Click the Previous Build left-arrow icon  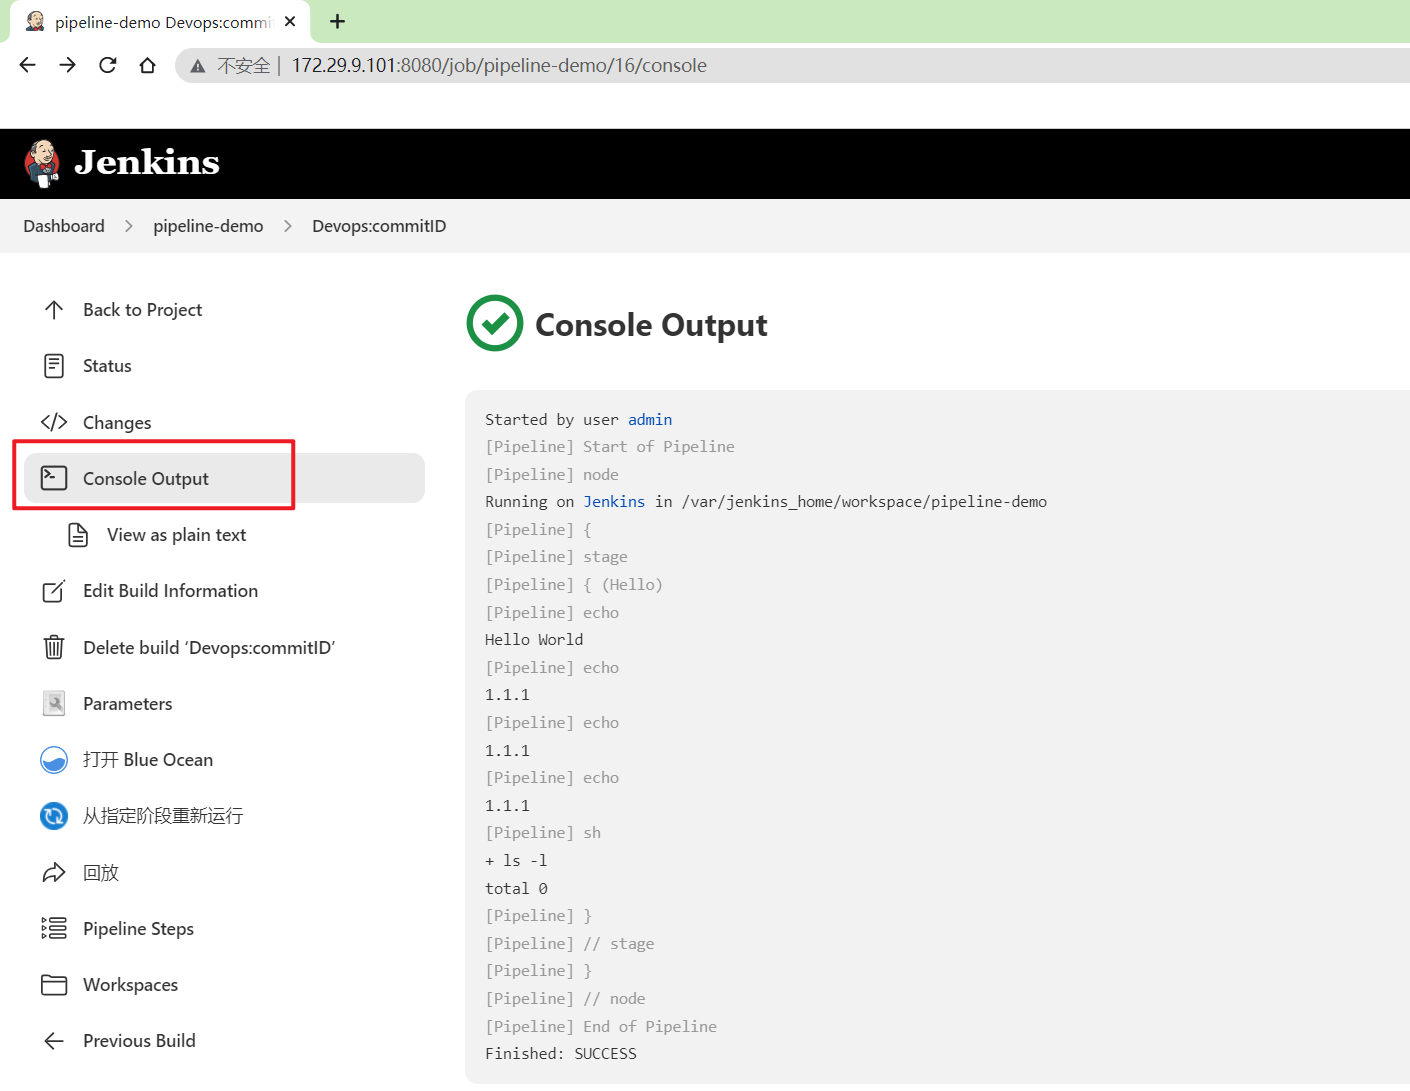pyautogui.click(x=54, y=1041)
